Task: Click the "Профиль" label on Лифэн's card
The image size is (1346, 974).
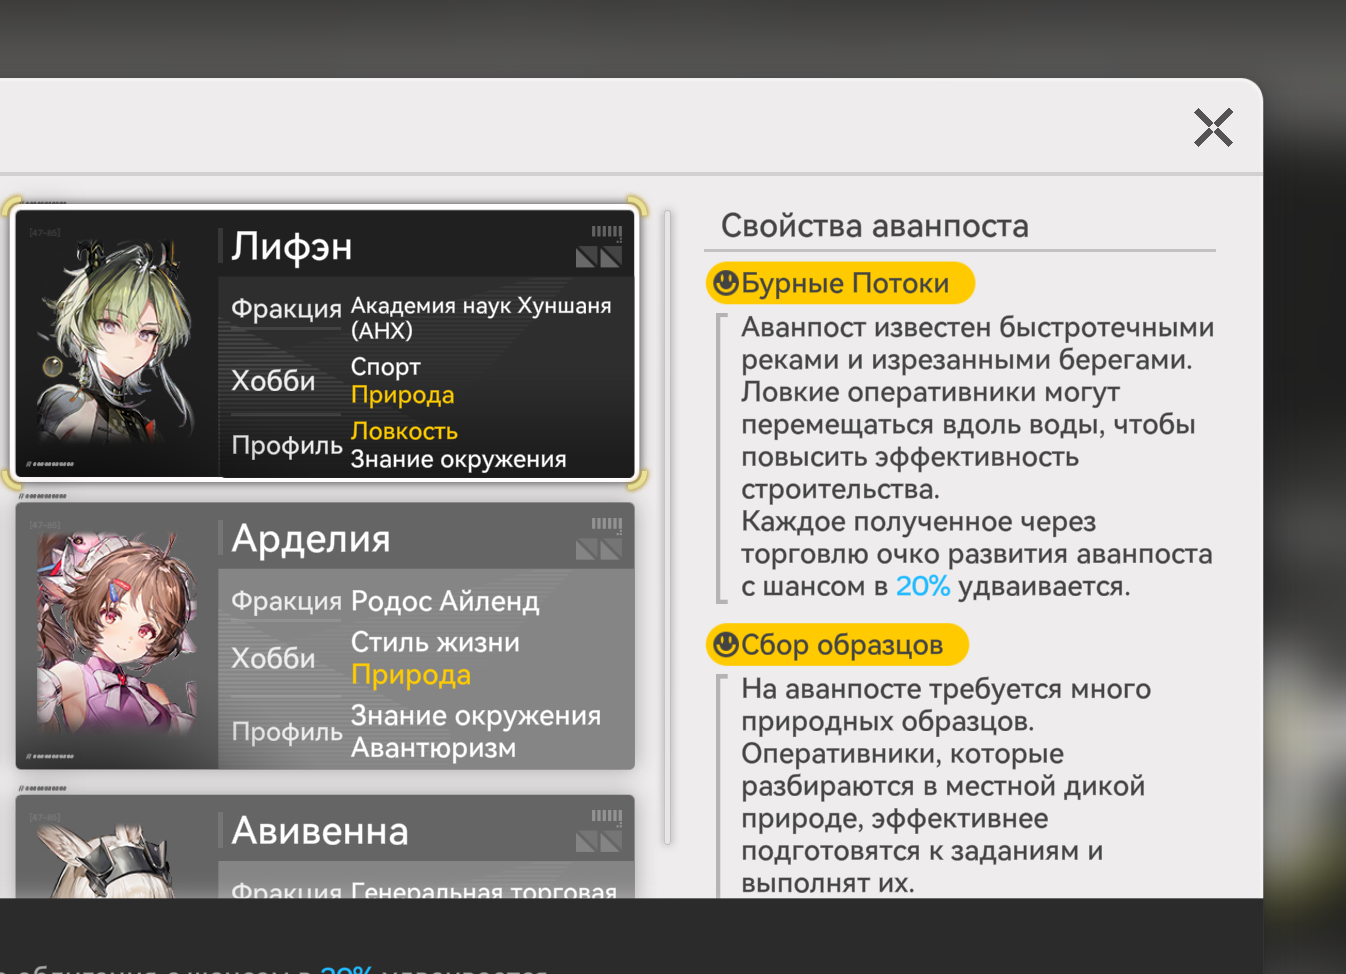Action: 287,445
